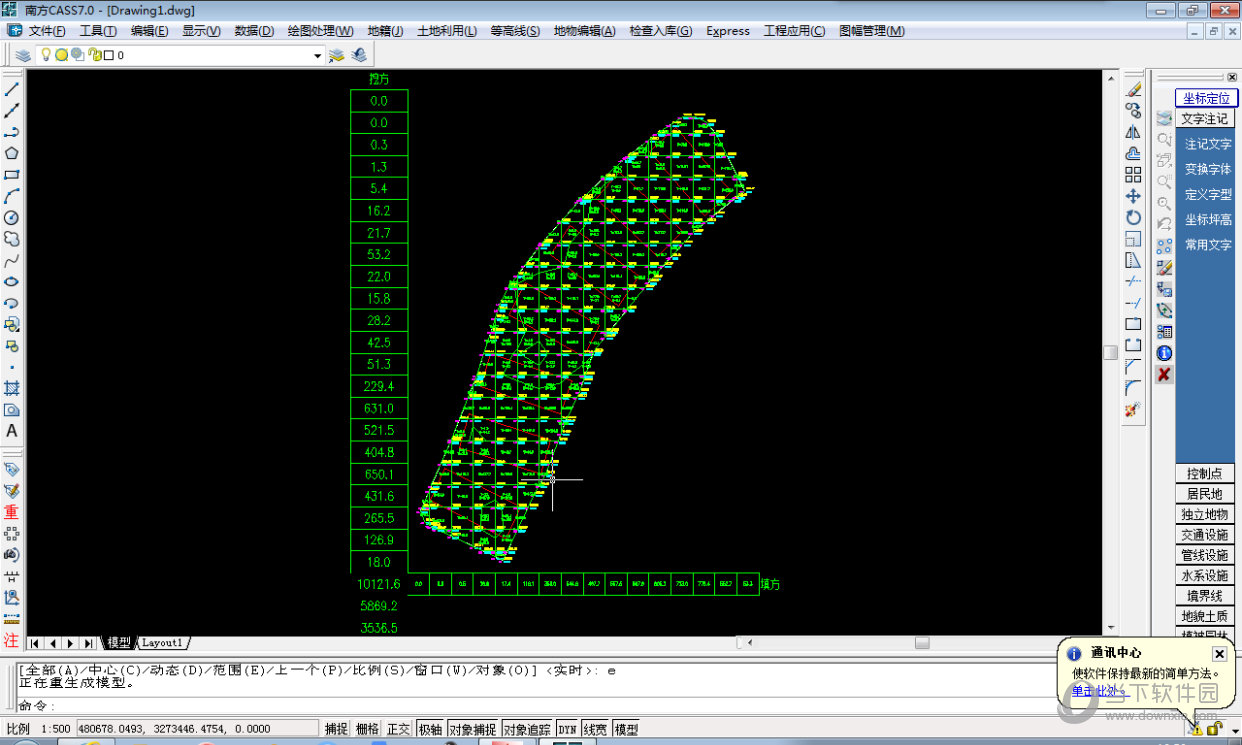Select the Rectangle tool in left toolbar
Screen dimensions: 1242x745
pyautogui.click(x=12, y=175)
